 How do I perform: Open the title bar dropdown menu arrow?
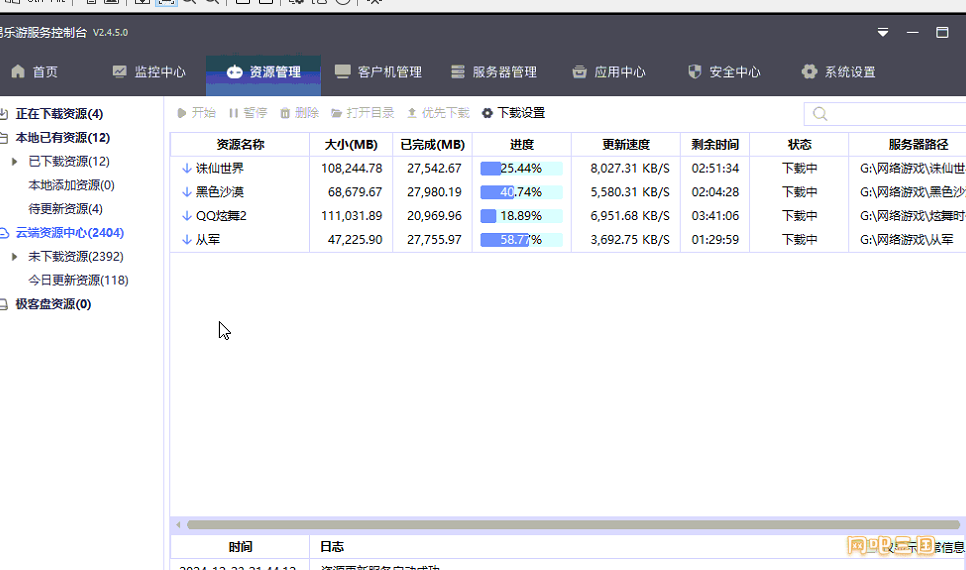coord(883,33)
